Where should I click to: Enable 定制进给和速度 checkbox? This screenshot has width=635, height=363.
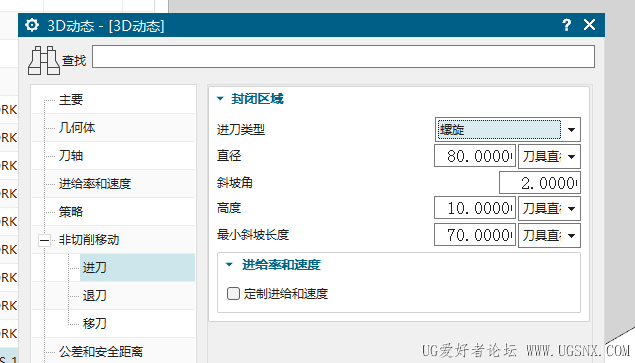click(233, 293)
